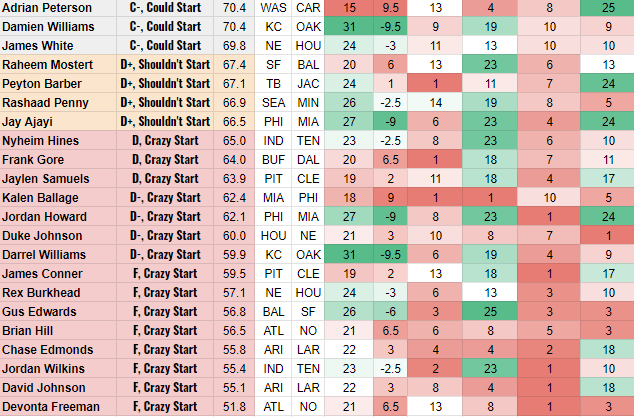
Task: Select Peyton Barber's TB team cell
Action: pos(278,84)
